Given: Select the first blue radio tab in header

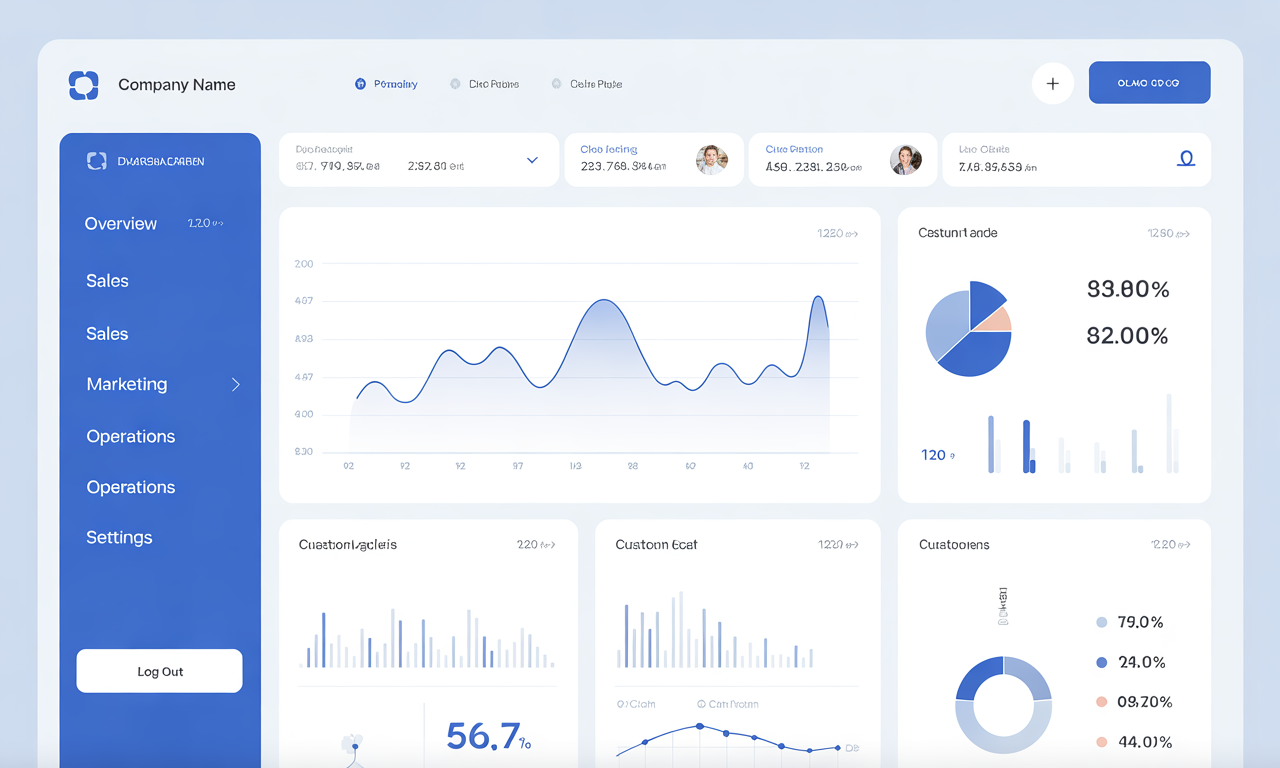Looking at the screenshot, I should pos(360,84).
